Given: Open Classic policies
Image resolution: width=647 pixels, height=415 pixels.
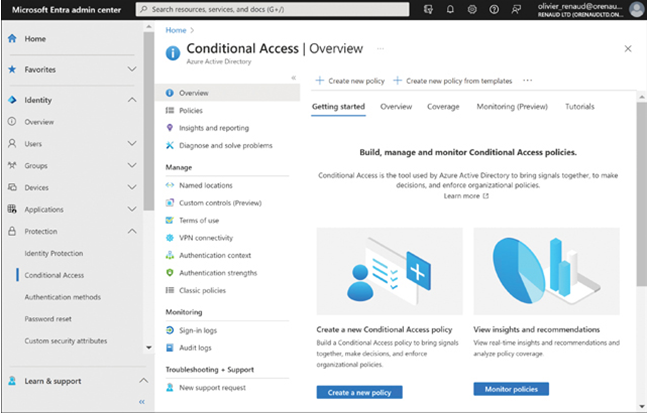Looking at the screenshot, I should 202,290.
